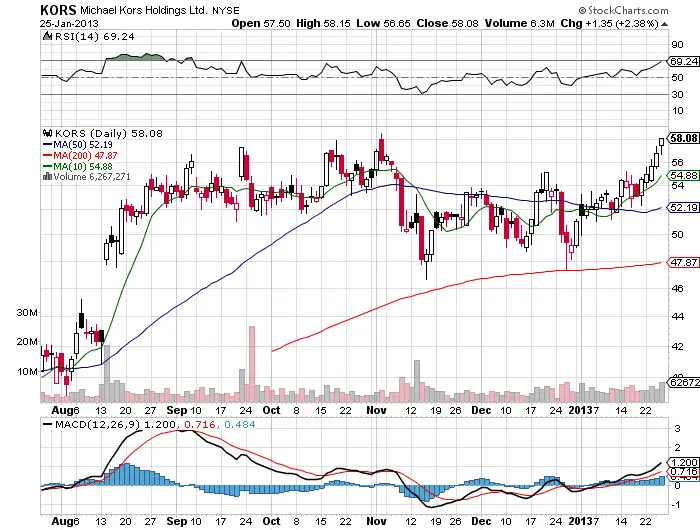700x530 pixels.
Task: Click the RSI(14) 69.24 legend label
Action: pyautogui.click(x=95, y=36)
